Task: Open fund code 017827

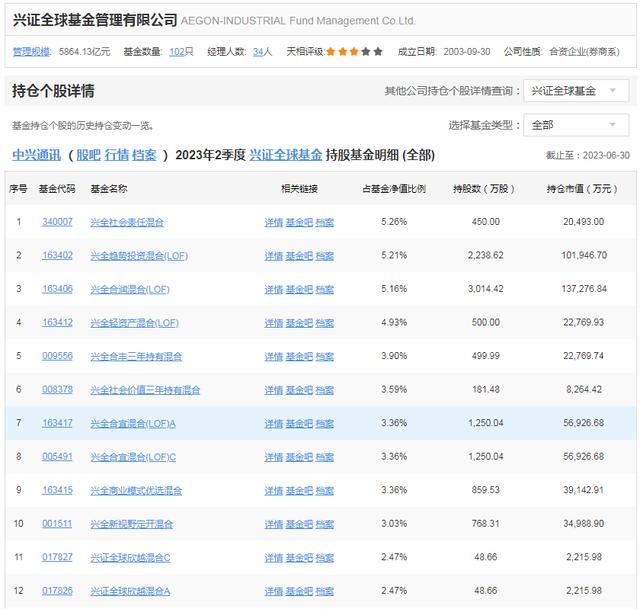Action: pos(57,557)
